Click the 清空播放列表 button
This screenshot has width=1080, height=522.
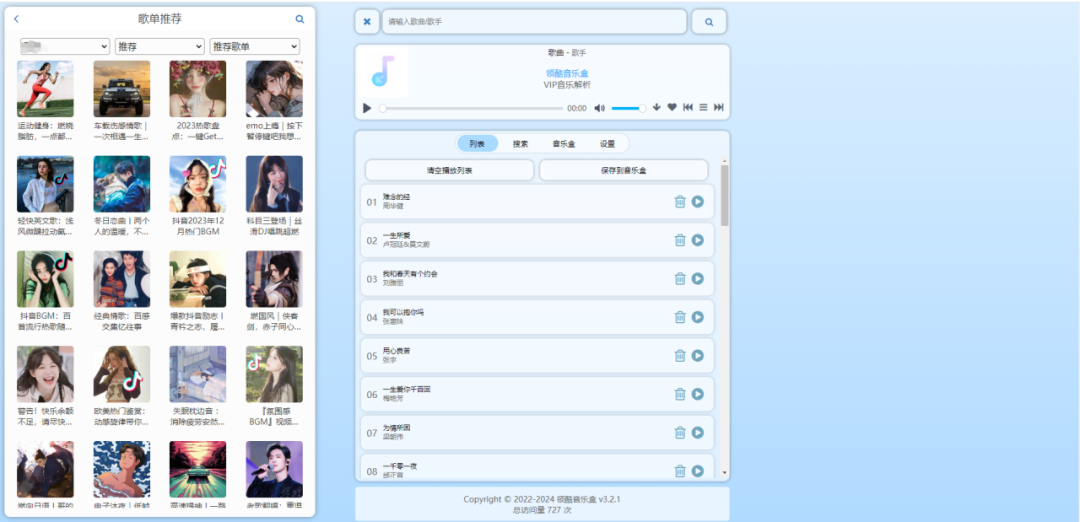click(x=450, y=171)
